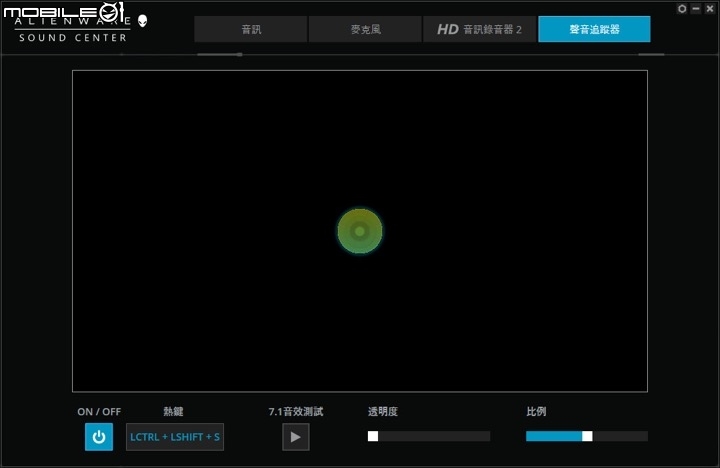The height and width of the screenshot is (468, 720).
Task: Click the 比例 scale slider handle
Action: (587, 436)
